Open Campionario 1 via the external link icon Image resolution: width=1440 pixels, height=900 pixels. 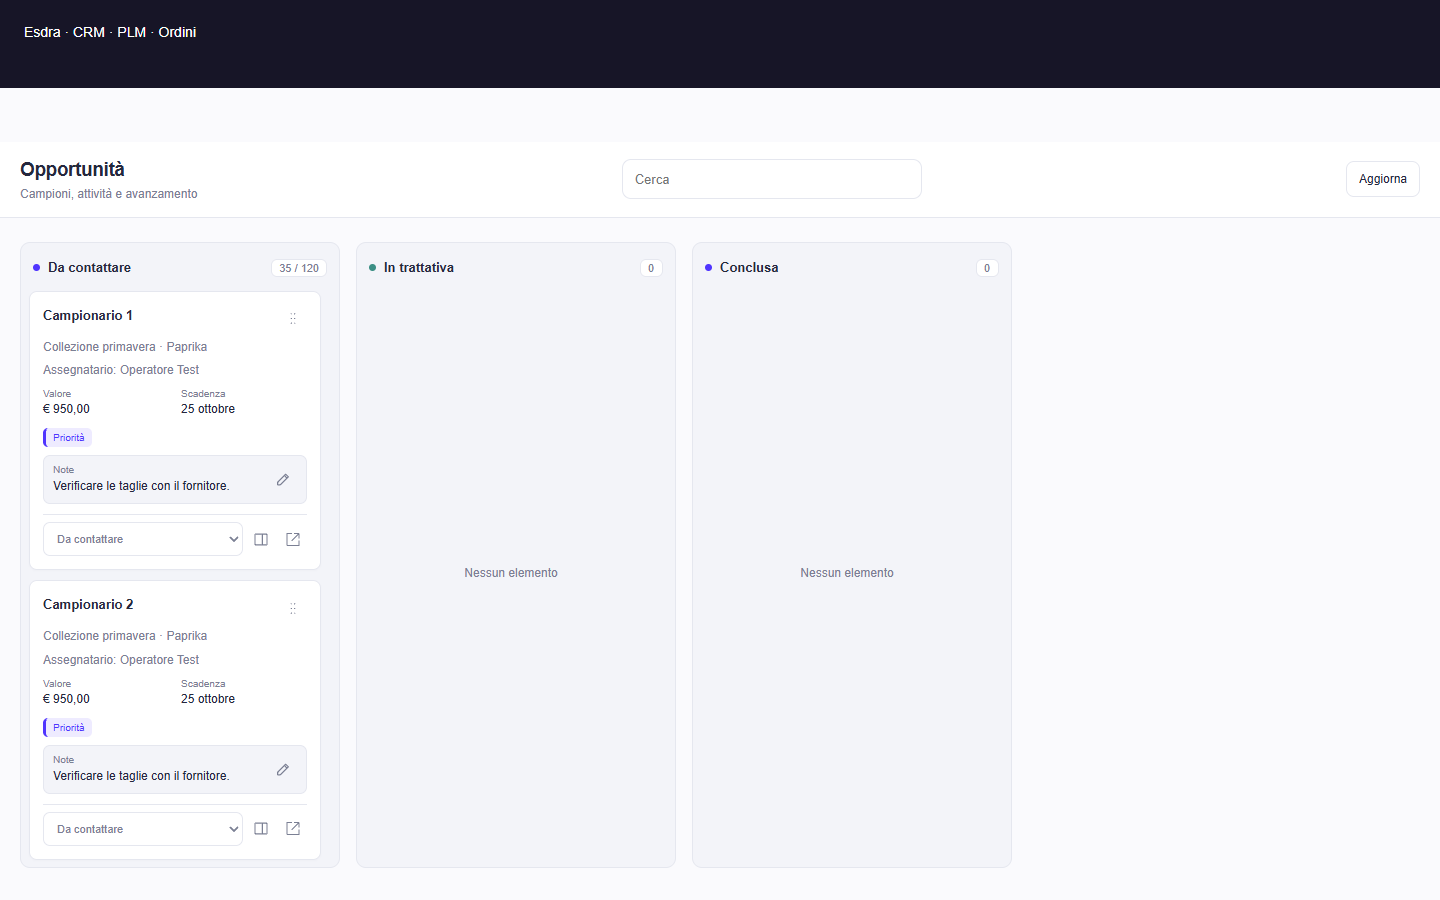(x=293, y=539)
